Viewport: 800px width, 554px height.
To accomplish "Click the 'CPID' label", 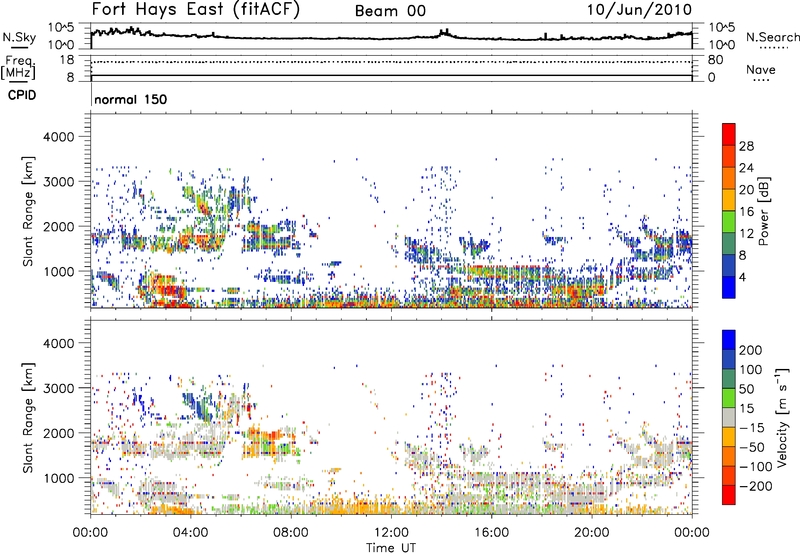I will click(x=22, y=95).
